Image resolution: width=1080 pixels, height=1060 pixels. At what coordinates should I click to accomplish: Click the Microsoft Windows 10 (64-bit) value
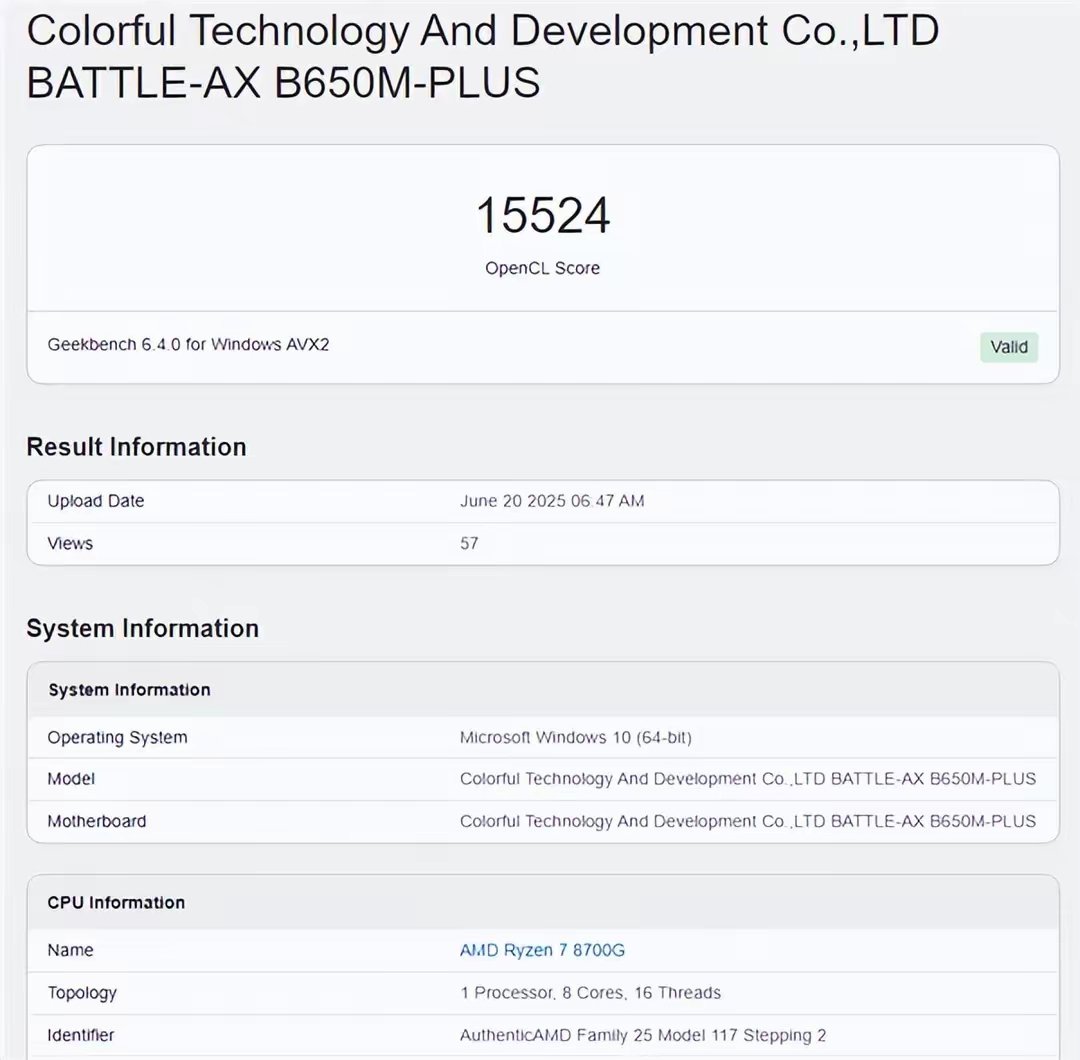pos(575,738)
